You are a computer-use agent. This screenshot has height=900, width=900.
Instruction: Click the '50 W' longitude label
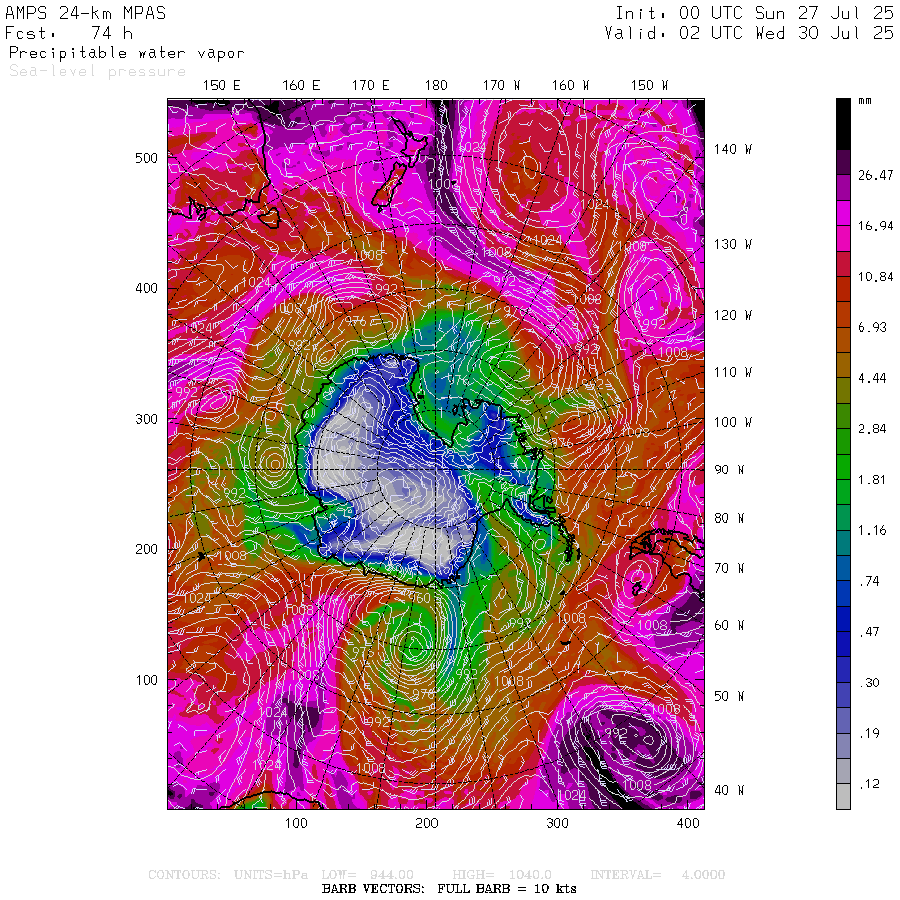729,696
